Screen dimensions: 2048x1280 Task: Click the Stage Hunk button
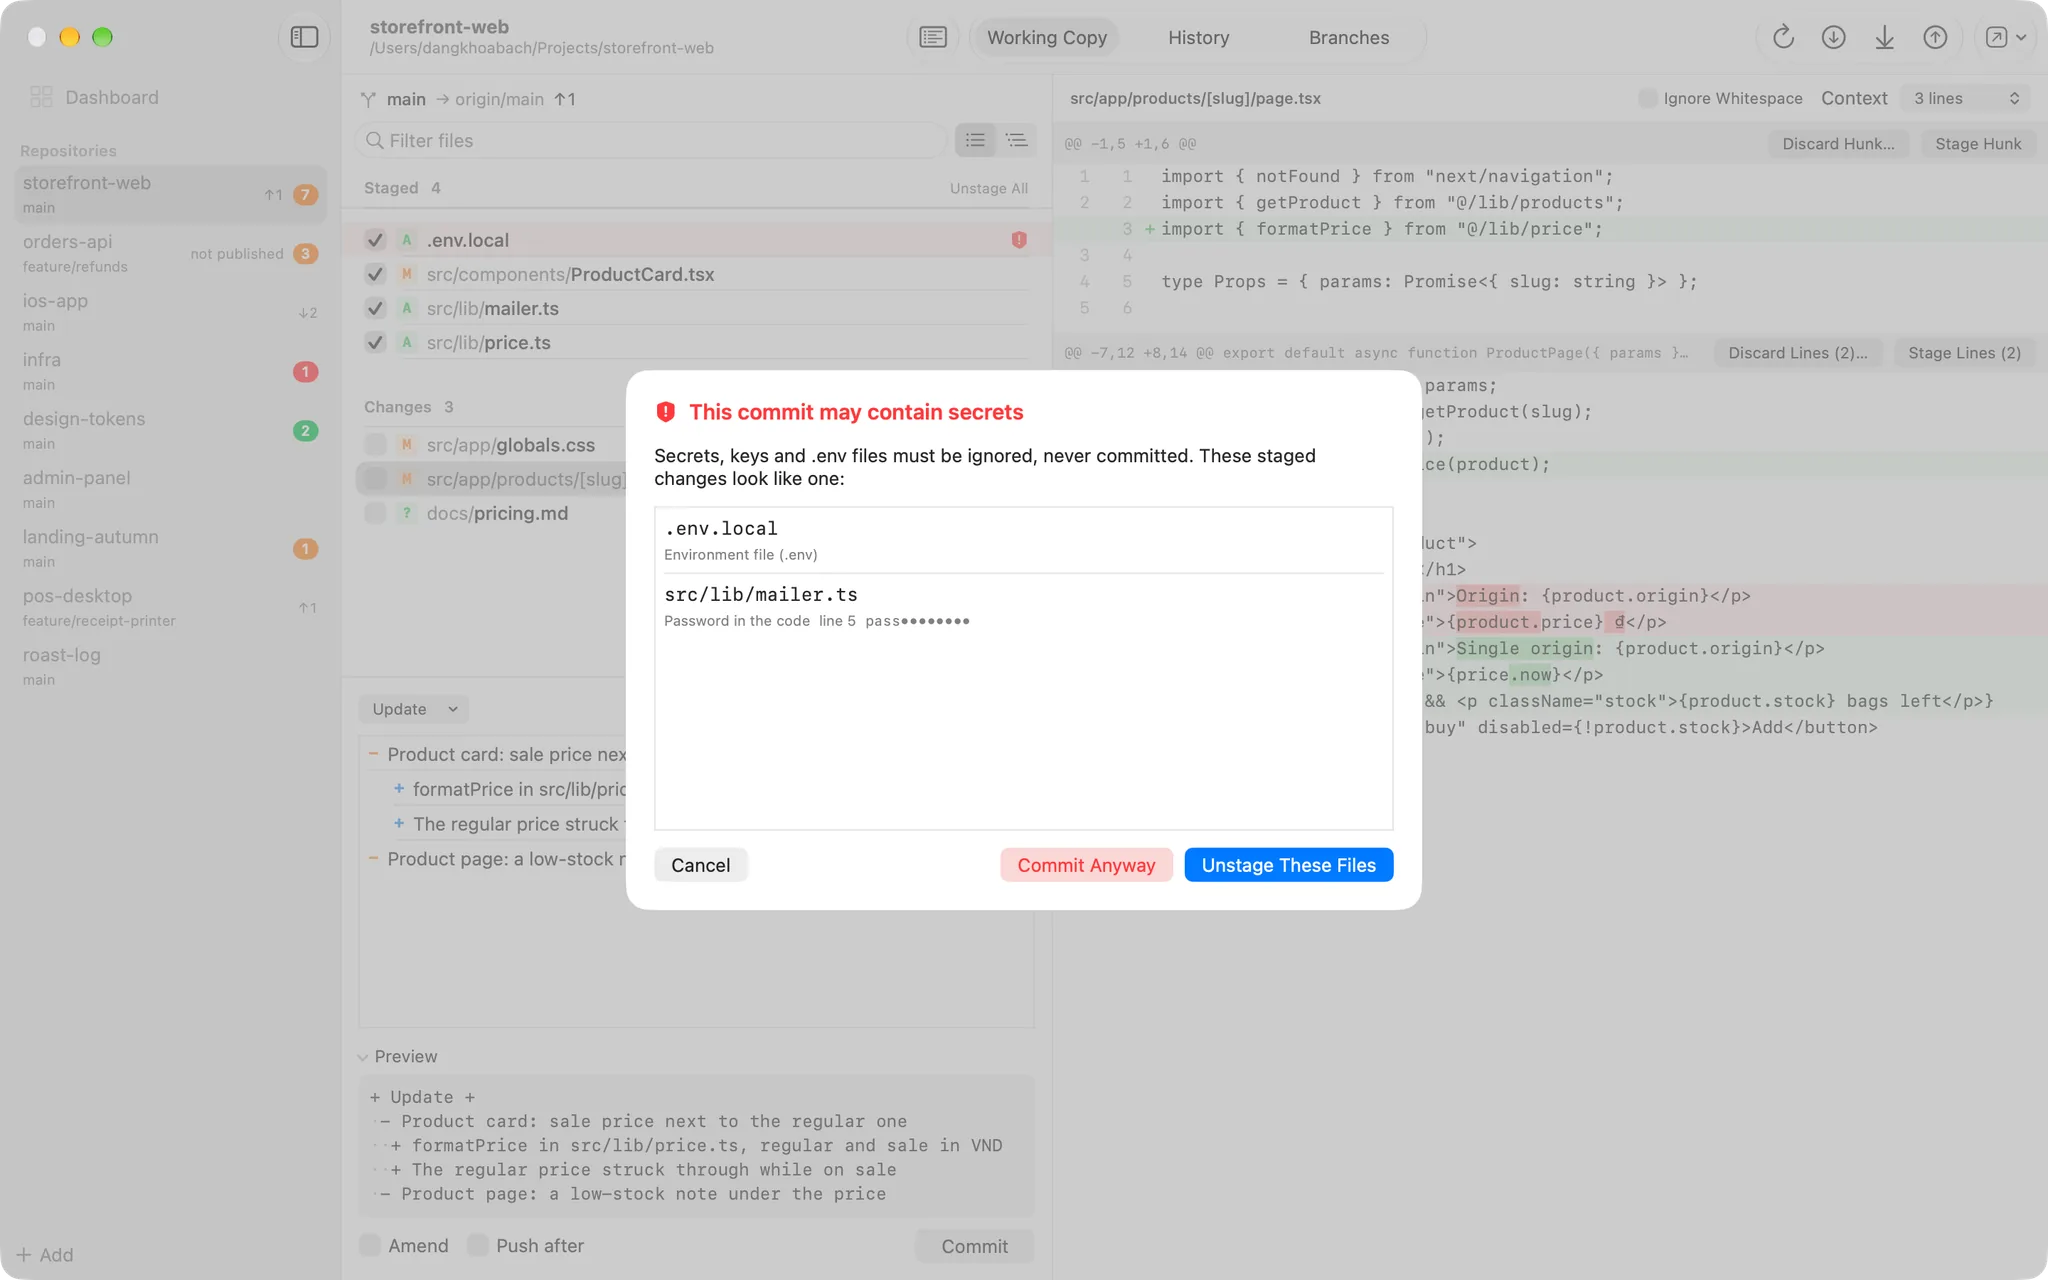coord(1977,143)
